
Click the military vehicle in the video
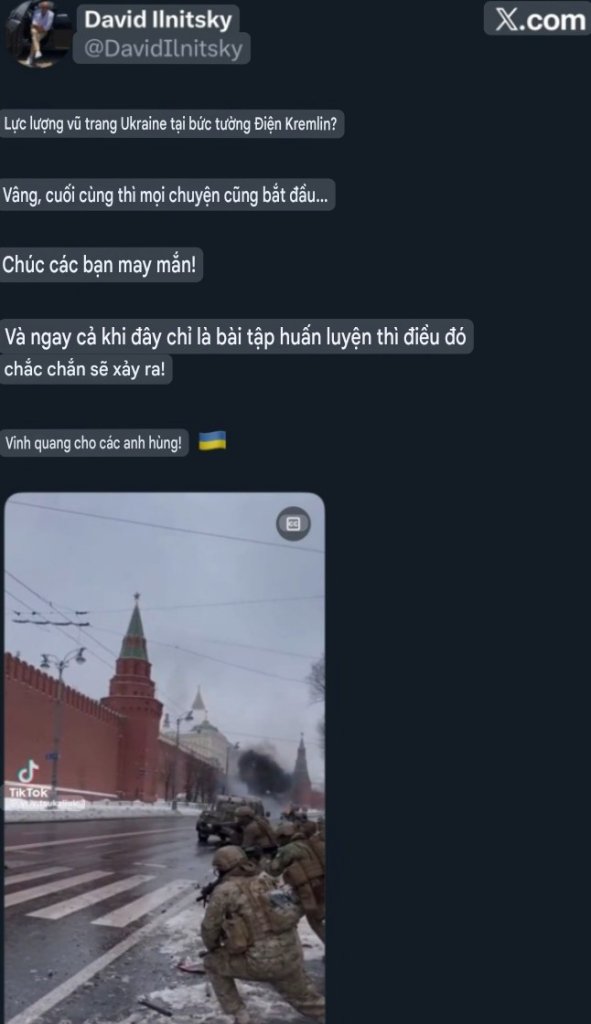[x=223, y=820]
